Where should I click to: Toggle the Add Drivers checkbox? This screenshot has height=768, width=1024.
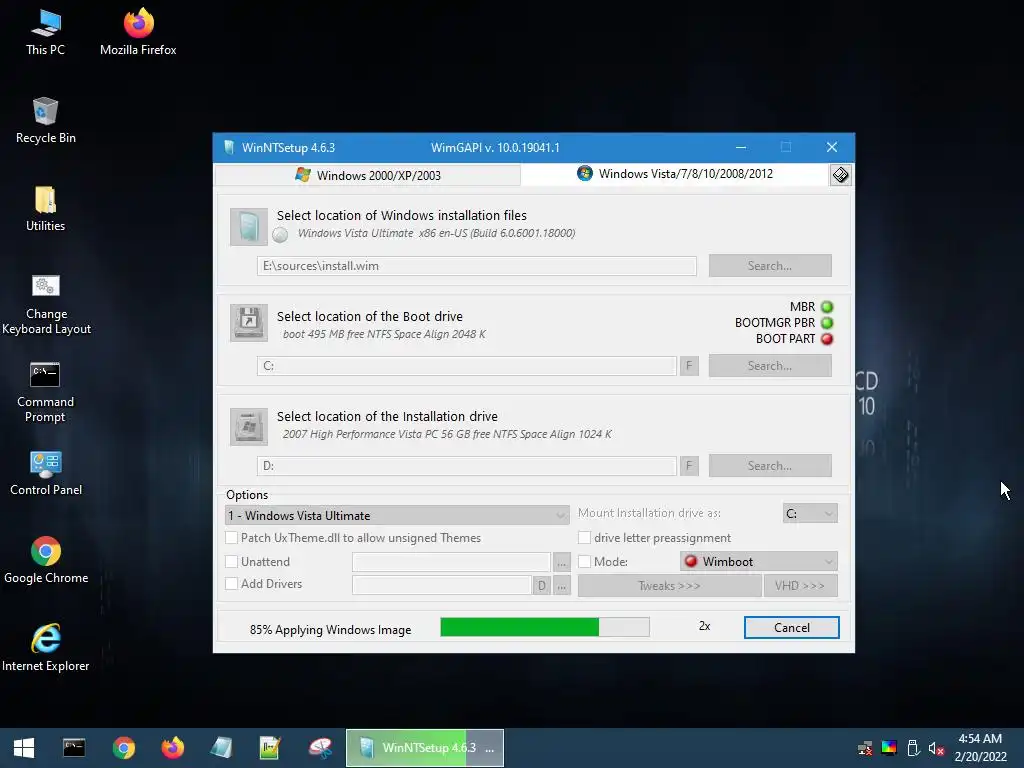pos(231,584)
